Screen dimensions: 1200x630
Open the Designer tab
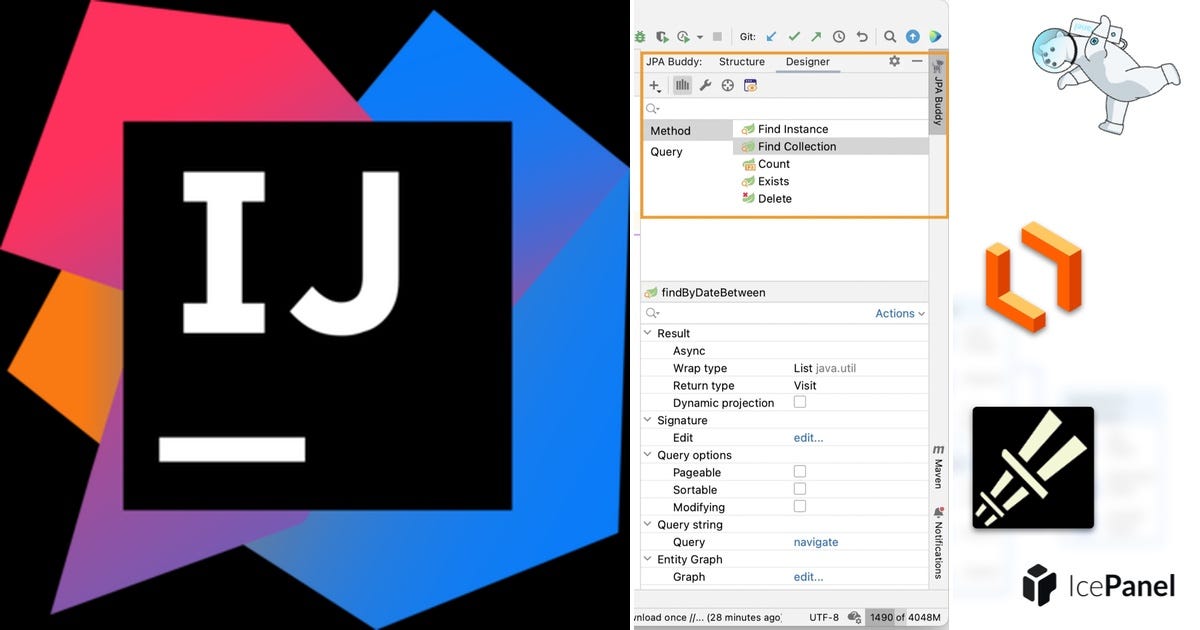[807, 61]
